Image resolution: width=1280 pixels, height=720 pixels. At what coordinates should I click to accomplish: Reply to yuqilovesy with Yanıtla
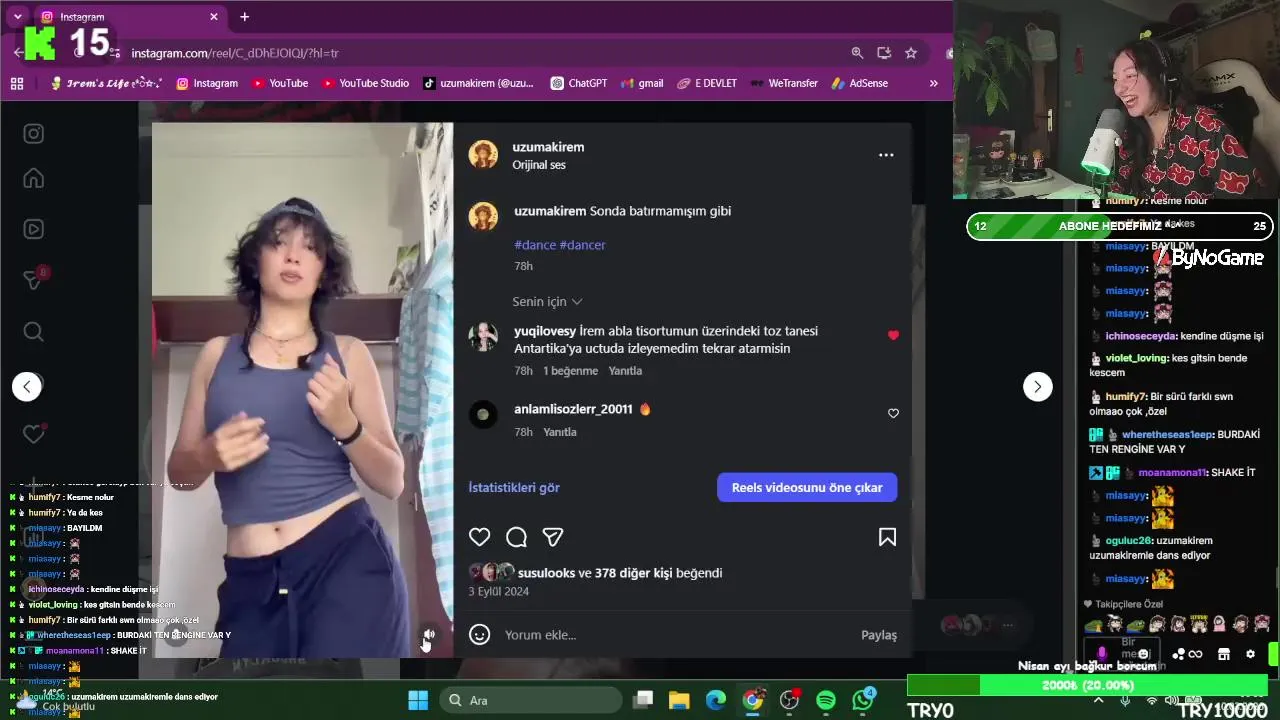click(625, 371)
